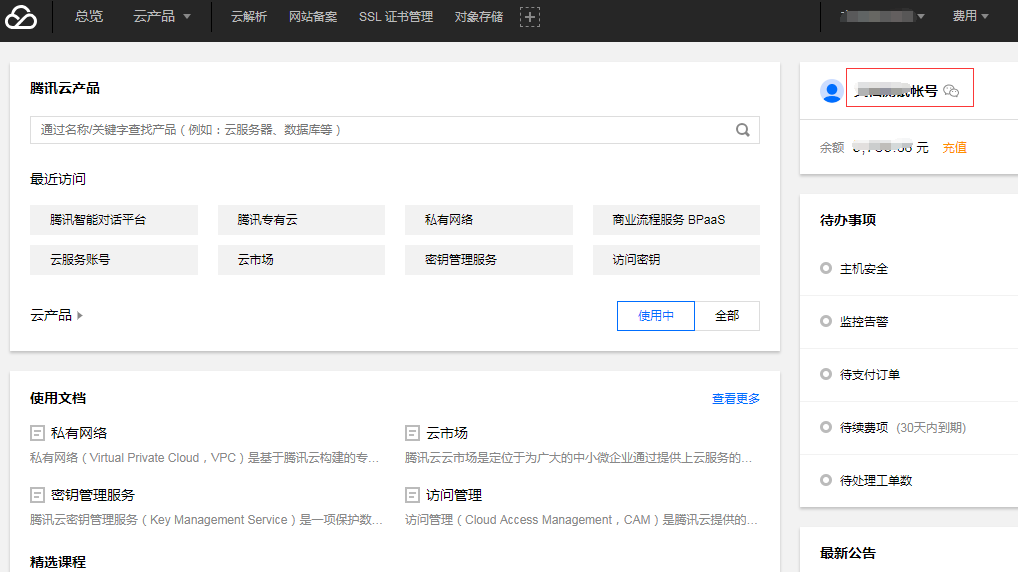Screen dimensions: 1018x572
Task: Click the Tencent Cloud logo icon
Action: (21, 18)
